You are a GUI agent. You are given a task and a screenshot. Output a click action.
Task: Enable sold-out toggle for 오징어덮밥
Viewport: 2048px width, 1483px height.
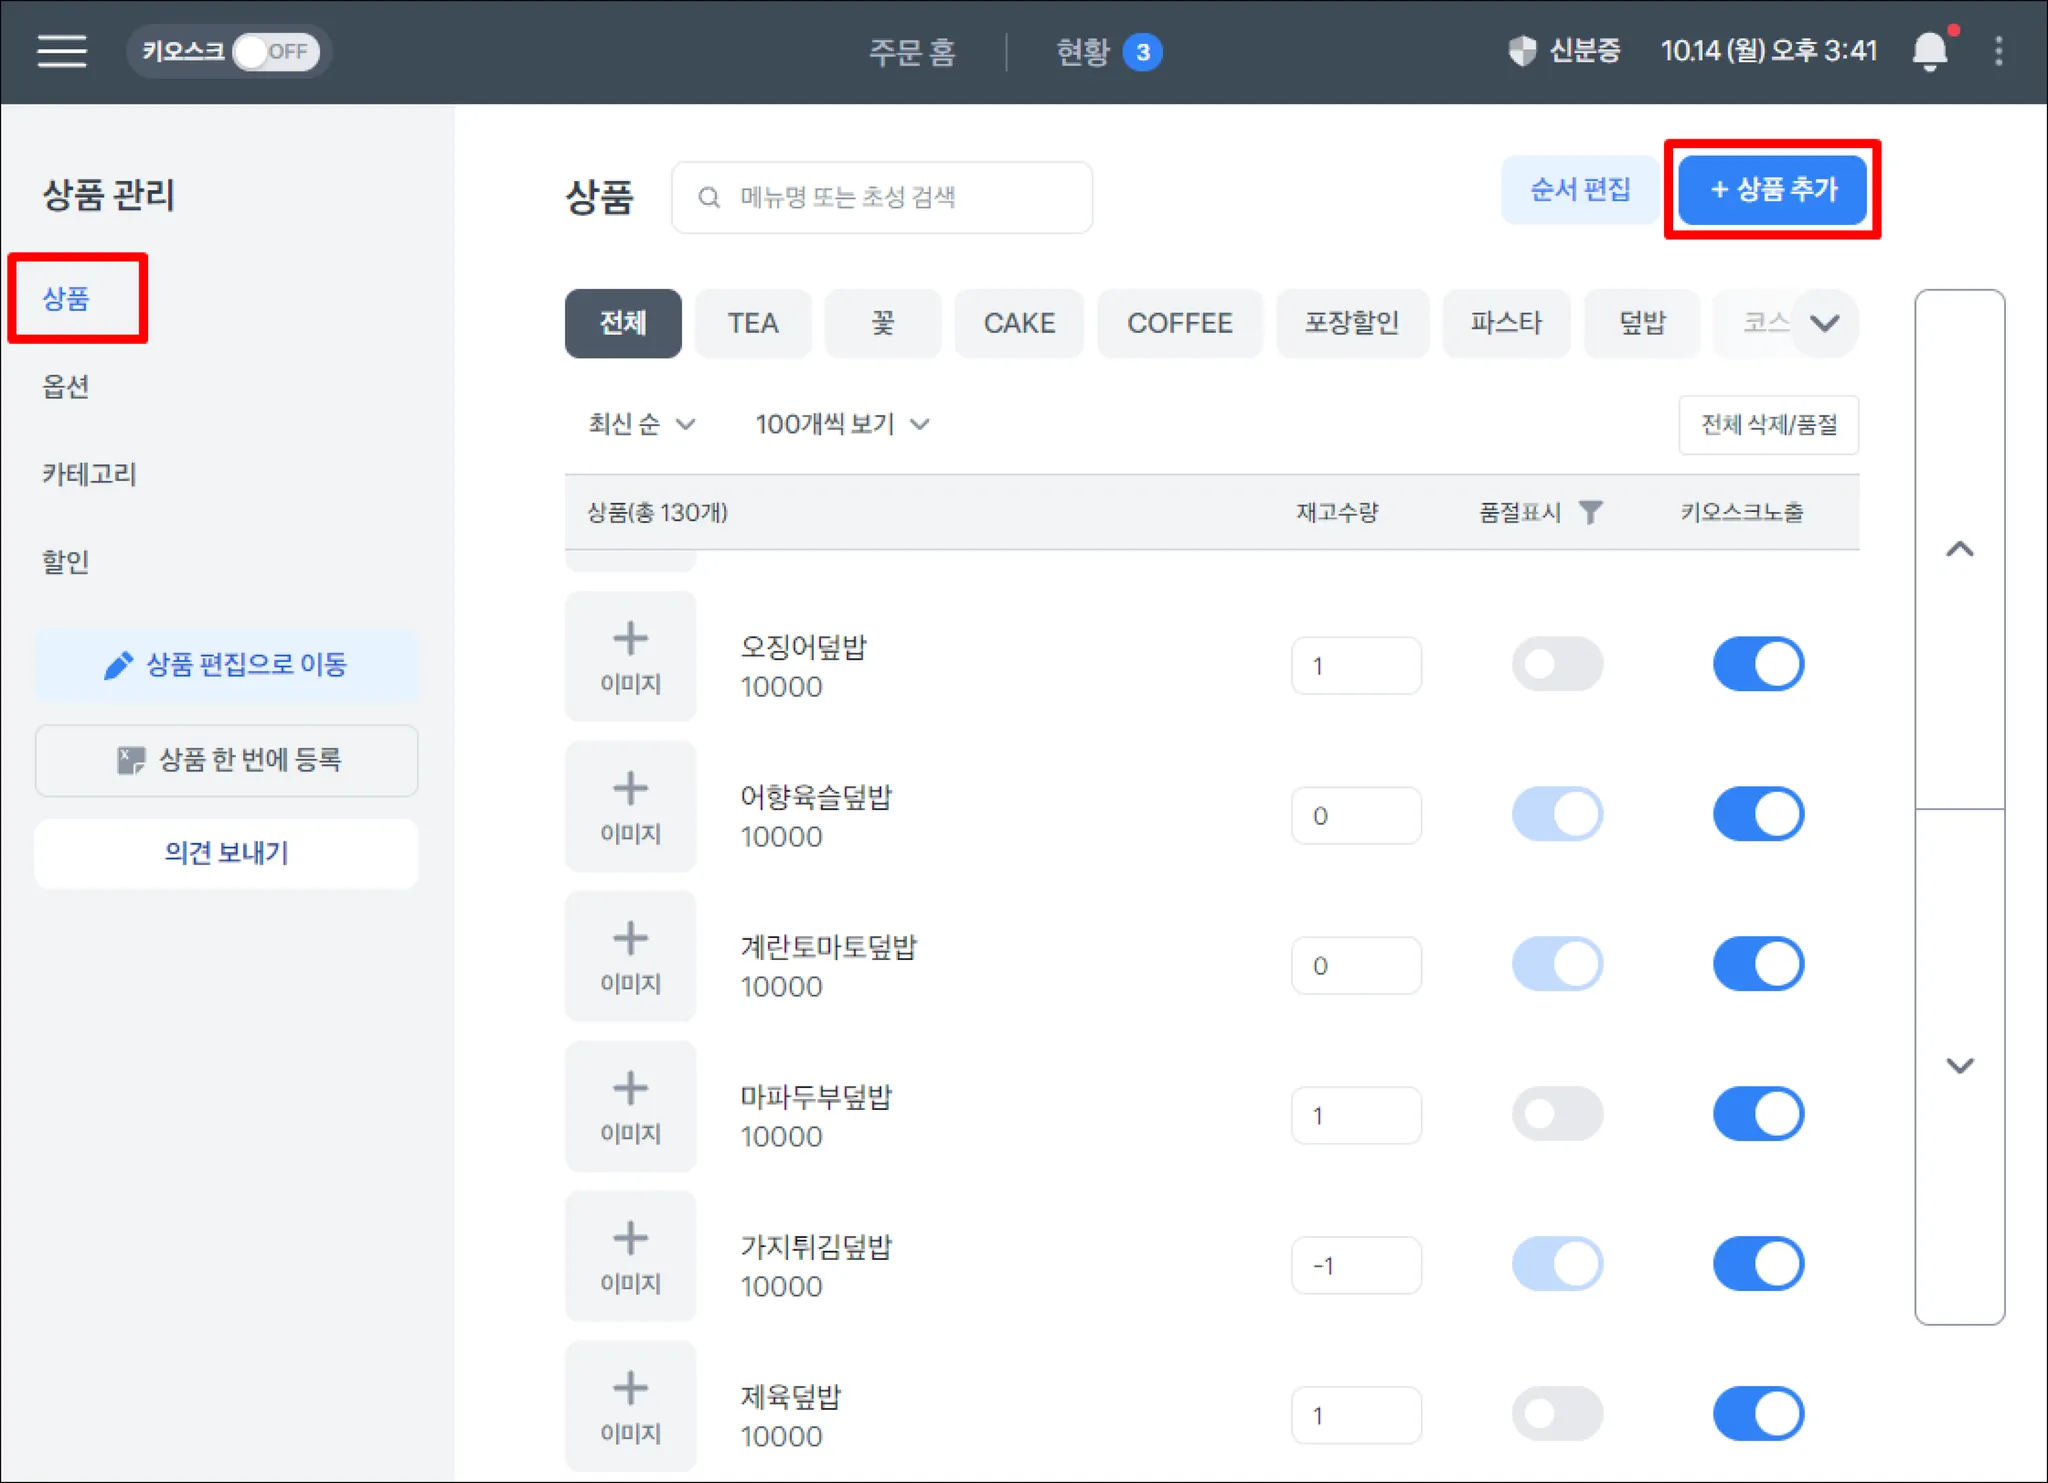tap(1556, 664)
